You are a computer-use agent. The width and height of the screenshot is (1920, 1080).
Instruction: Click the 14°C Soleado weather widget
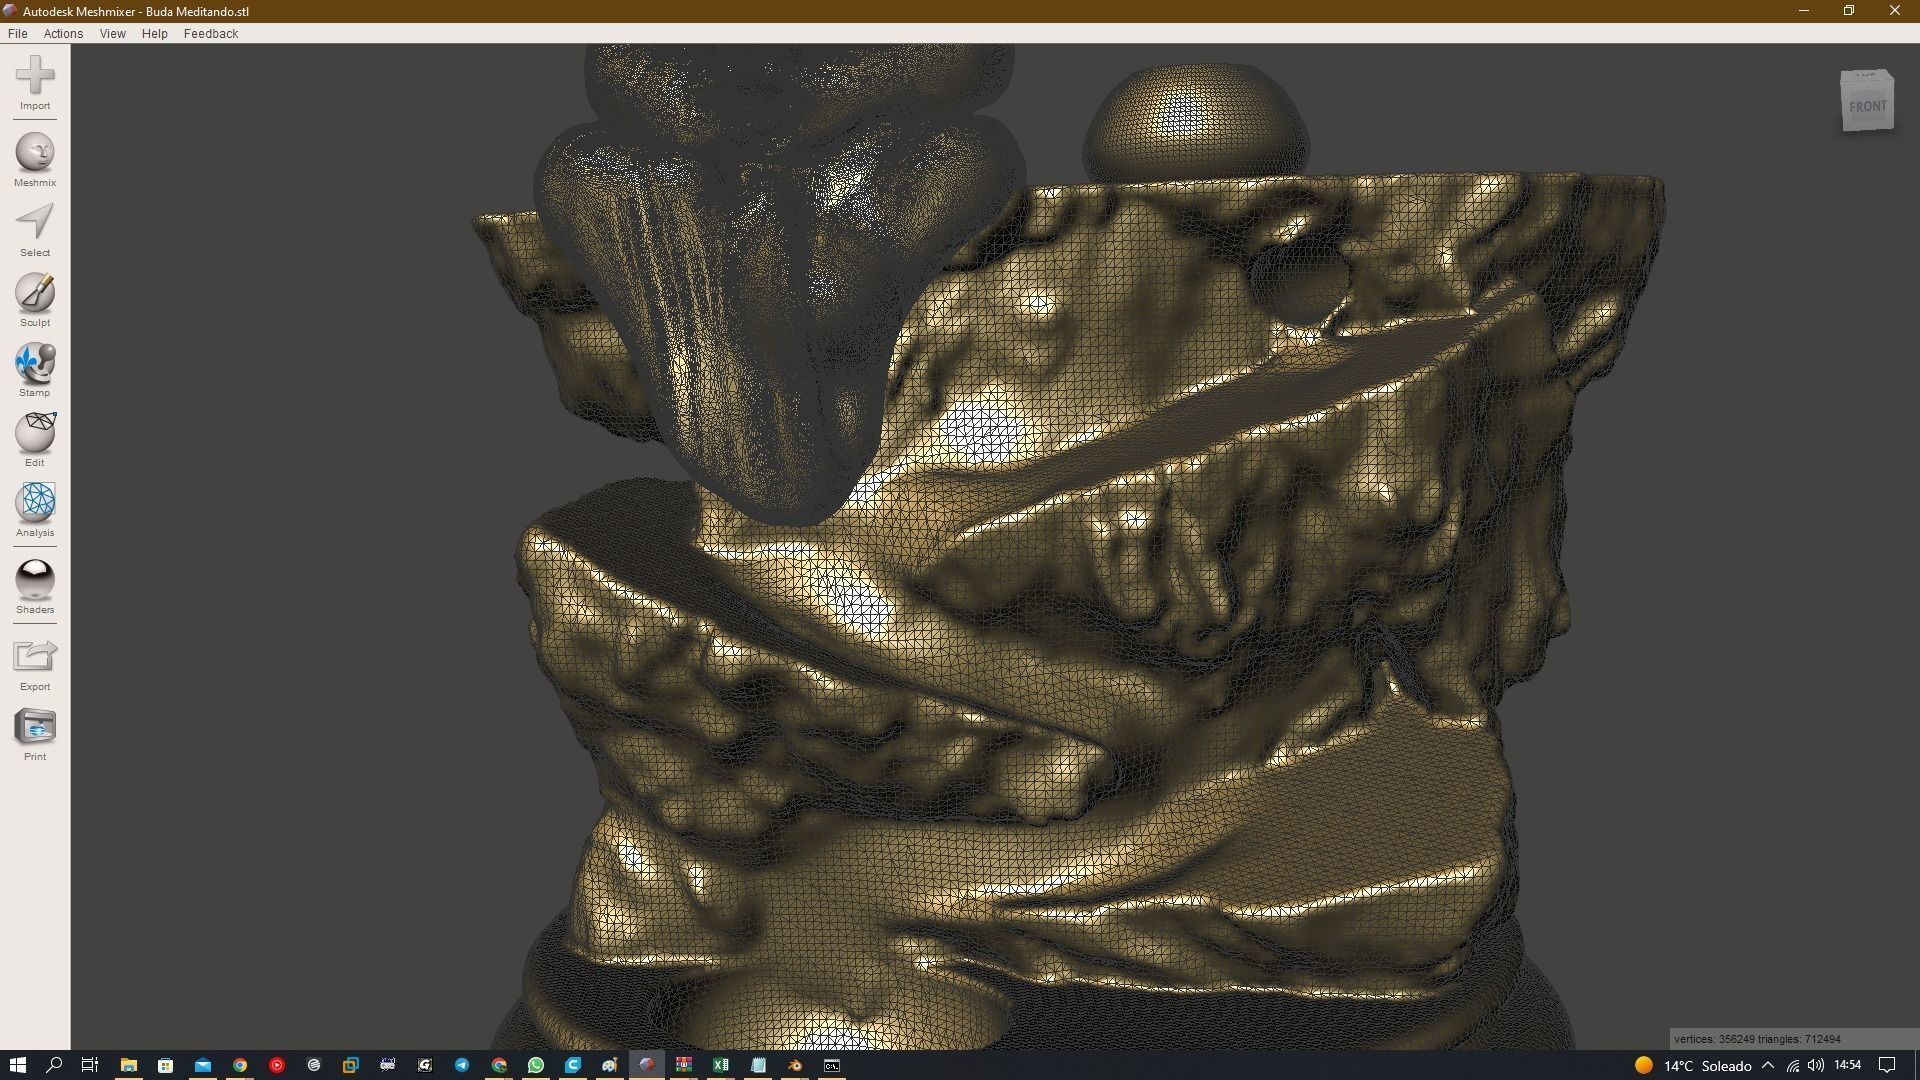pos(1693,1065)
